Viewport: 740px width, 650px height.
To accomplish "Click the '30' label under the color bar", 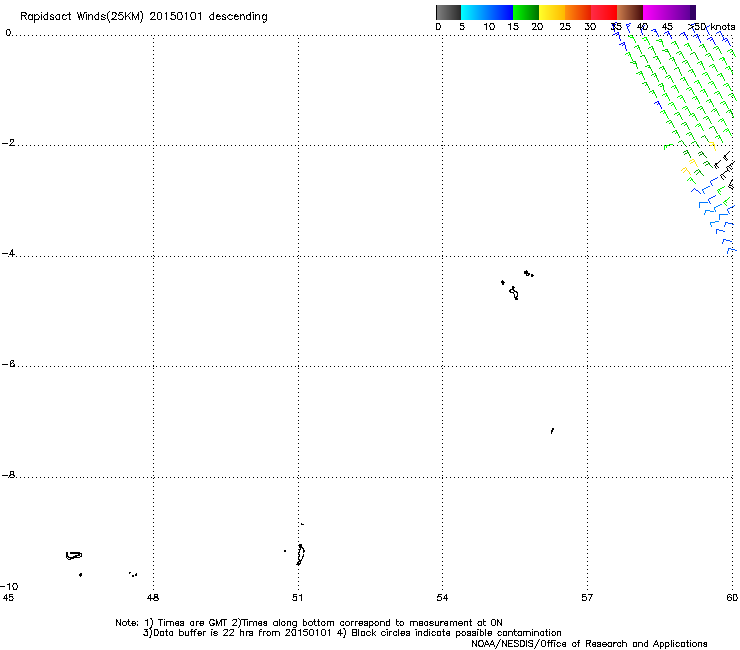I will coord(590,27).
